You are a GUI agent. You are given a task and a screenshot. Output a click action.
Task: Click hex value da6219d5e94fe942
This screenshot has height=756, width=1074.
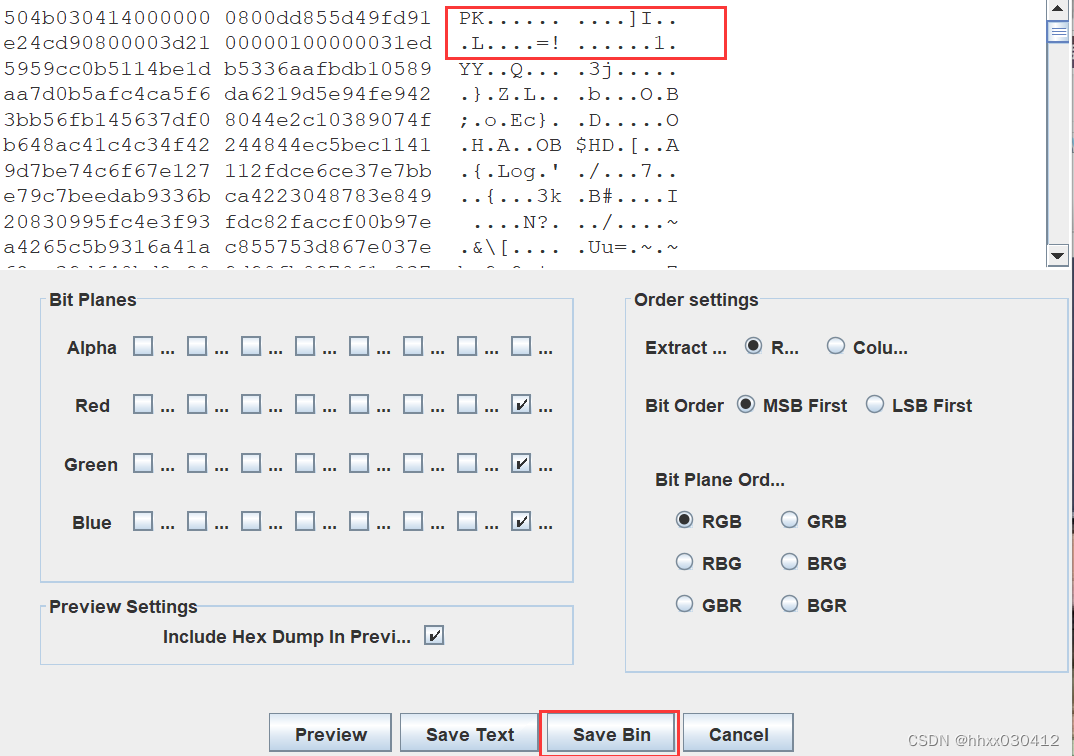(328, 94)
